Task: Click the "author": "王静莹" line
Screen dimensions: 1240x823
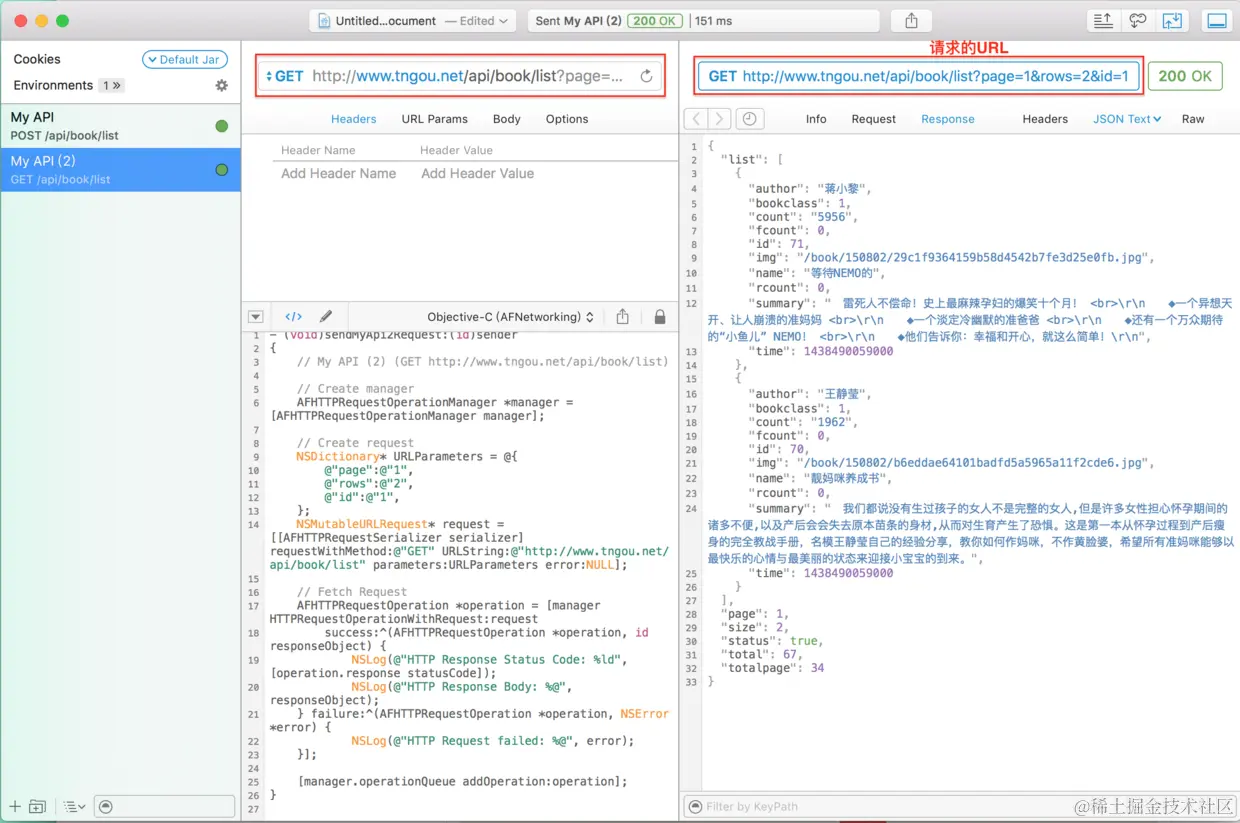Action: pos(809,395)
